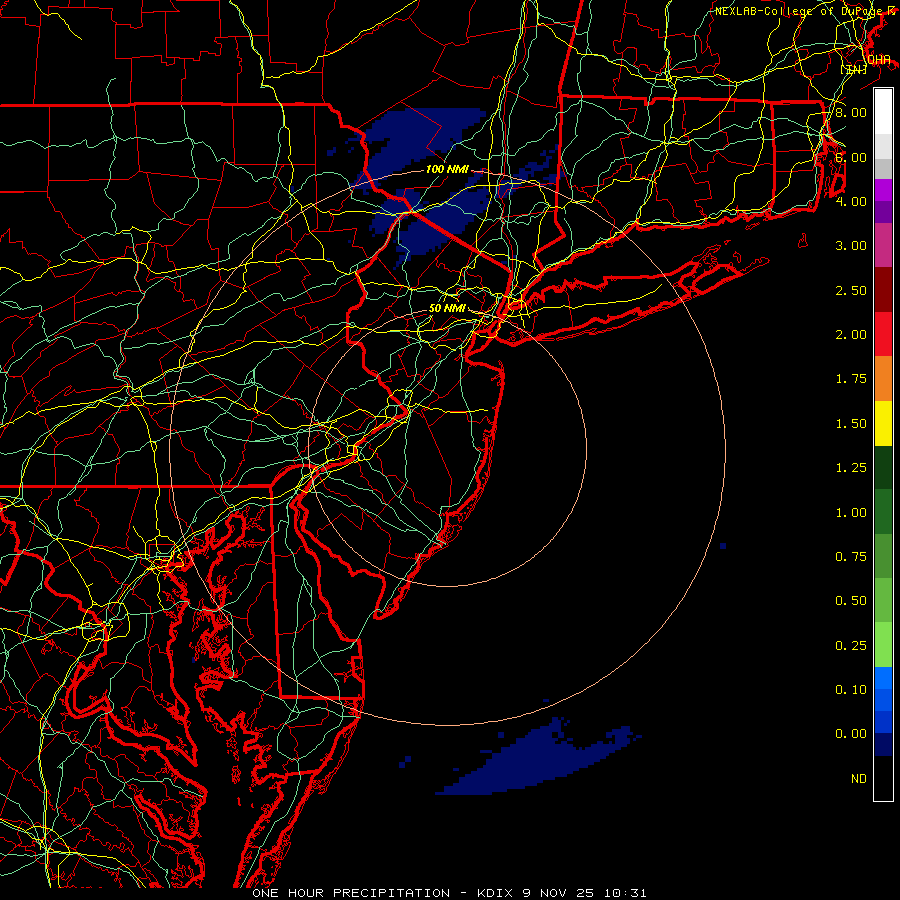
Task: Click the "6.00" legend value
Action: (x=851, y=157)
